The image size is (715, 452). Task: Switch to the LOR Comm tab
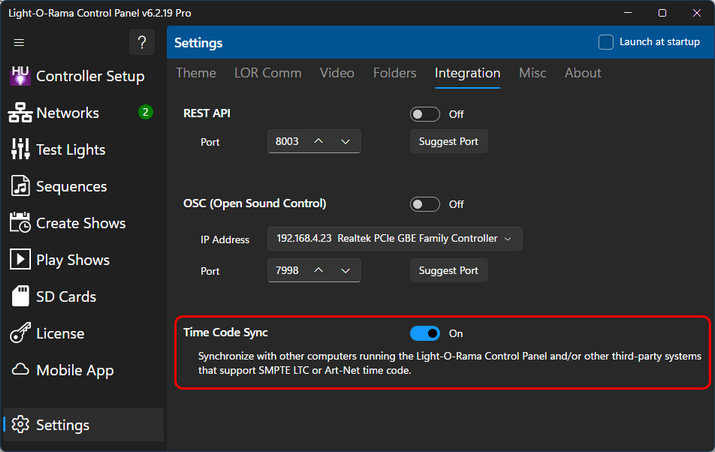(267, 73)
